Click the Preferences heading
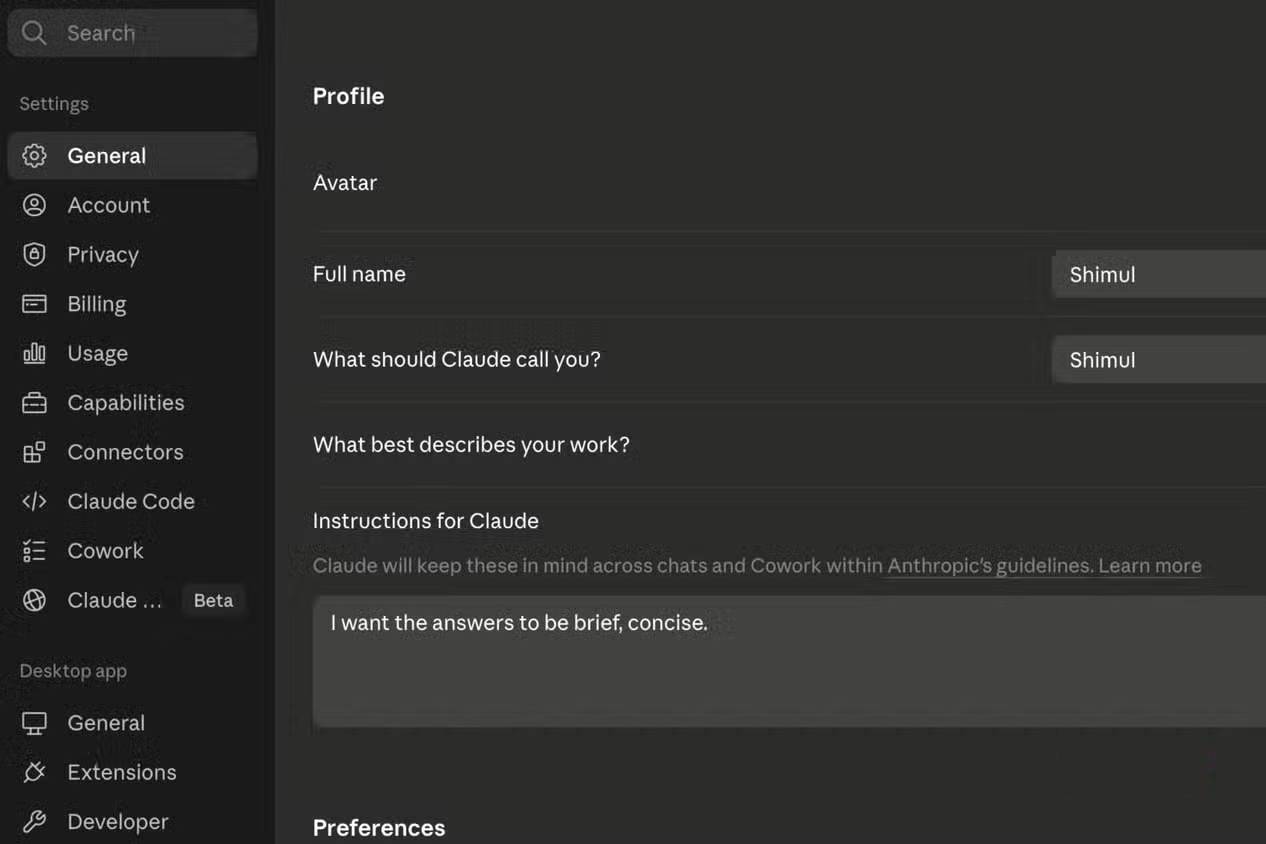The width and height of the screenshot is (1266, 844). (379, 828)
